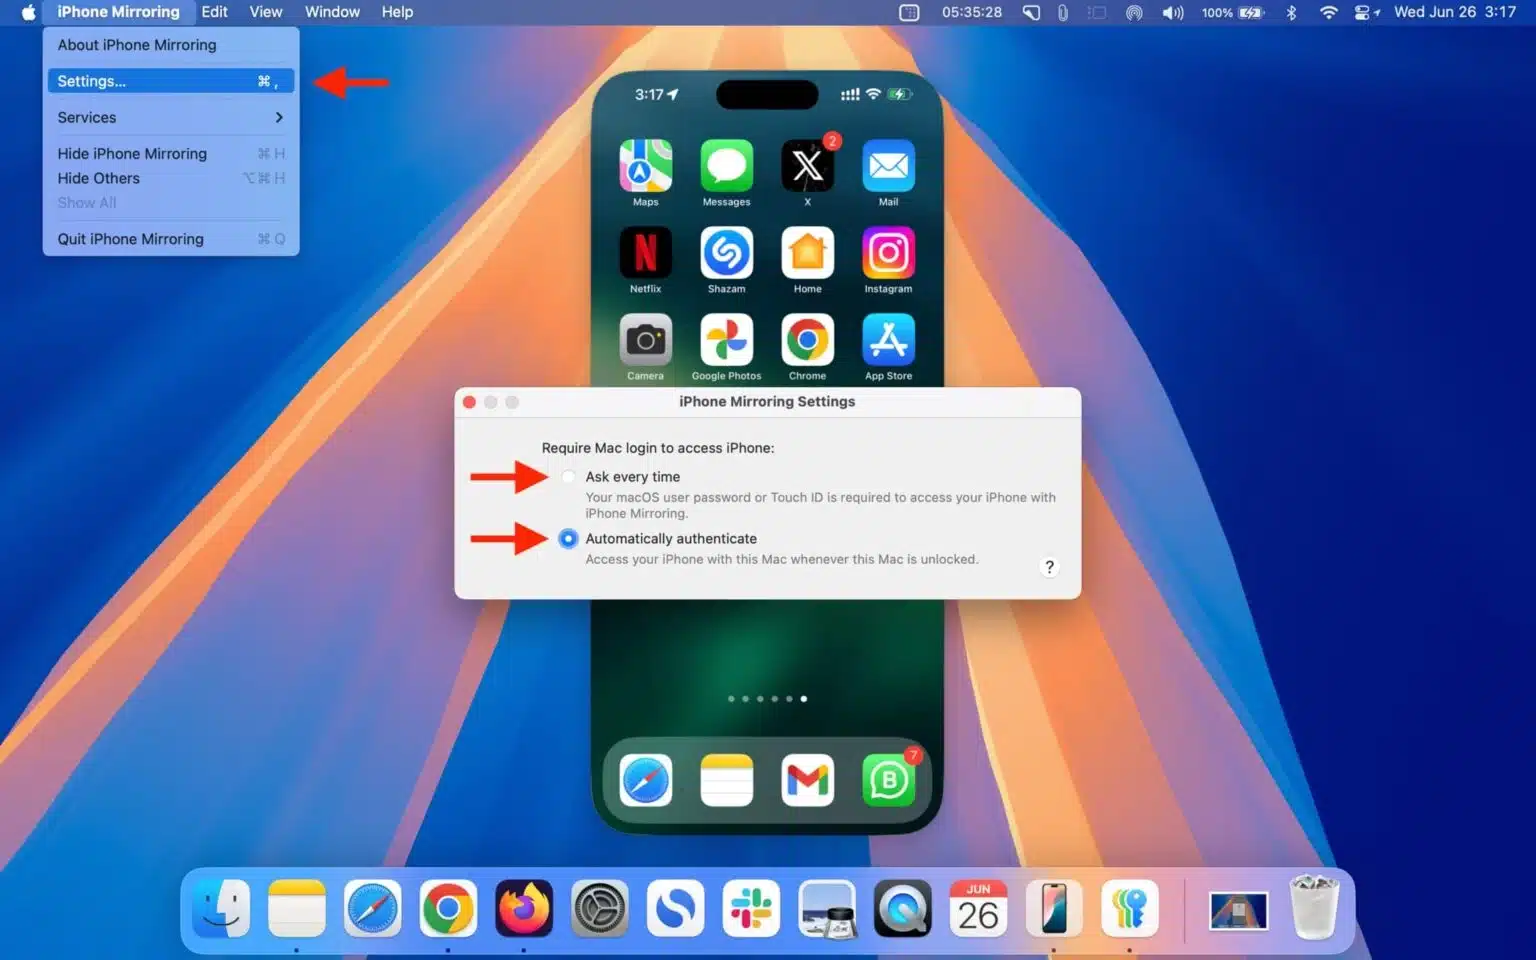This screenshot has height=960, width=1536.
Task: Tap Notes in the iPhone dock
Action: [726, 780]
